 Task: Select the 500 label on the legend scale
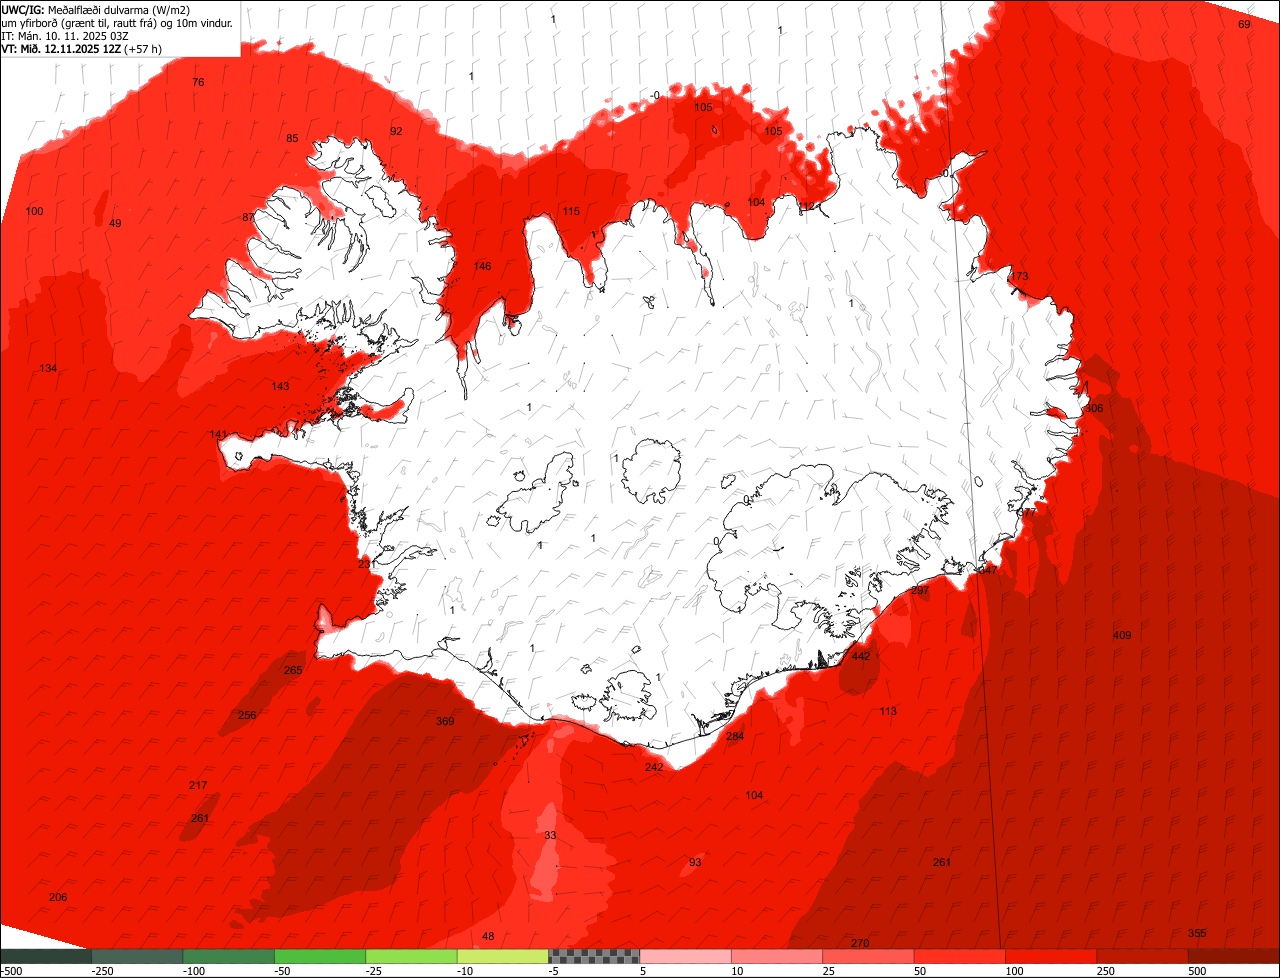[1197, 971]
